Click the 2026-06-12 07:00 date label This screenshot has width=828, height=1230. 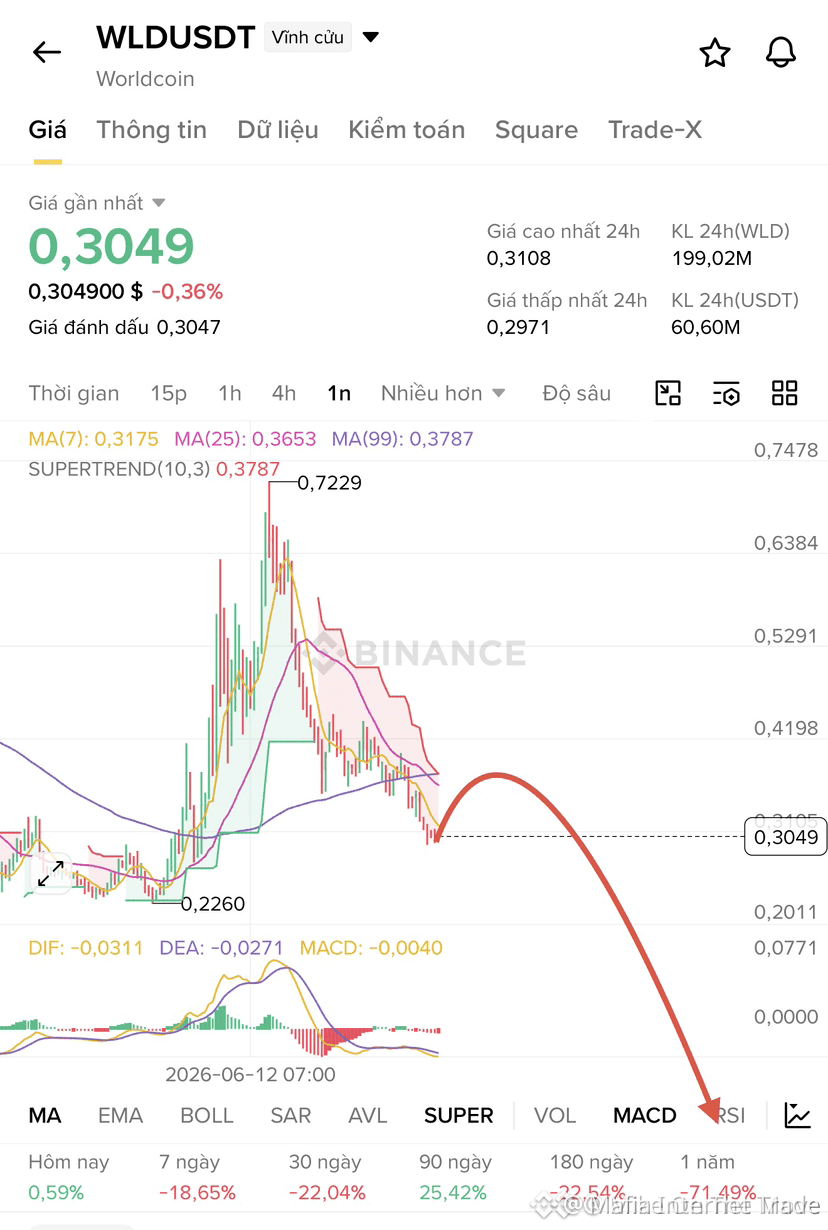[x=250, y=1075]
